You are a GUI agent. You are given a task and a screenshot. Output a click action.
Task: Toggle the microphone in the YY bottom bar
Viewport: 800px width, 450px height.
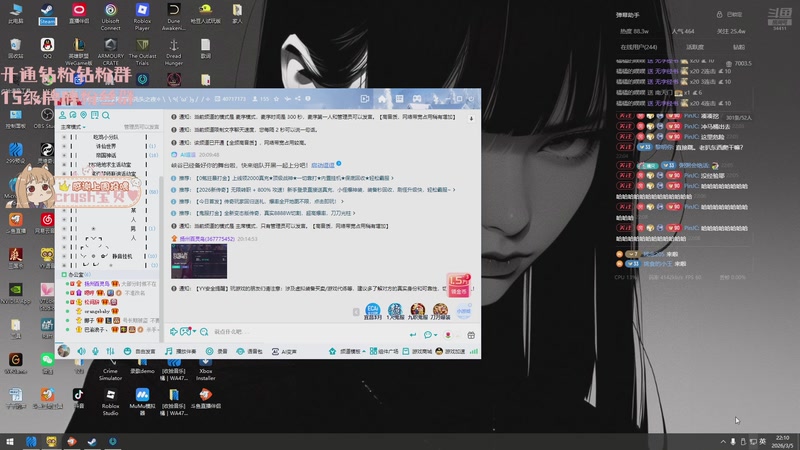click(x=95, y=352)
